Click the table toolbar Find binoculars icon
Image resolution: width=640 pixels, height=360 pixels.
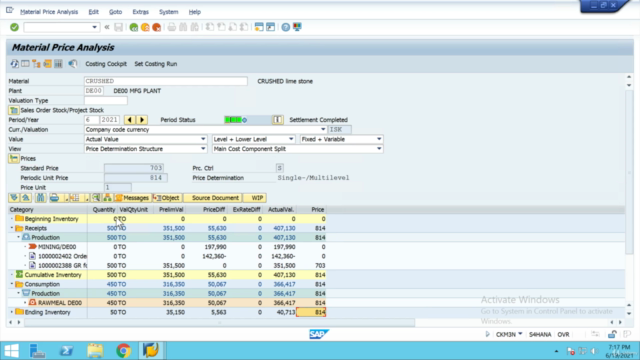tap(40, 198)
